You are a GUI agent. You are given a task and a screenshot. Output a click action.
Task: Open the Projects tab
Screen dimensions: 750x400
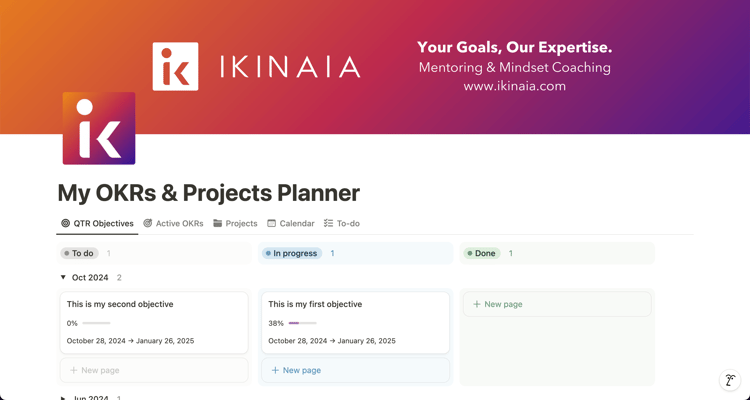[235, 223]
